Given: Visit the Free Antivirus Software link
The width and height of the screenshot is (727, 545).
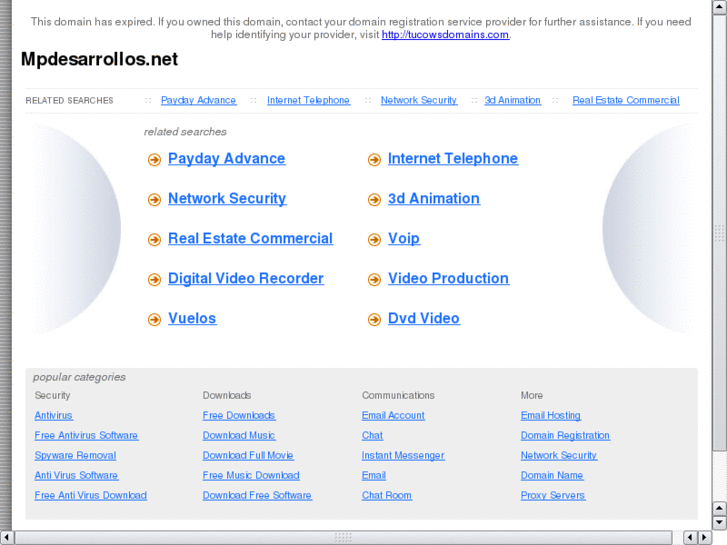Looking at the screenshot, I should [x=86, y=436].
